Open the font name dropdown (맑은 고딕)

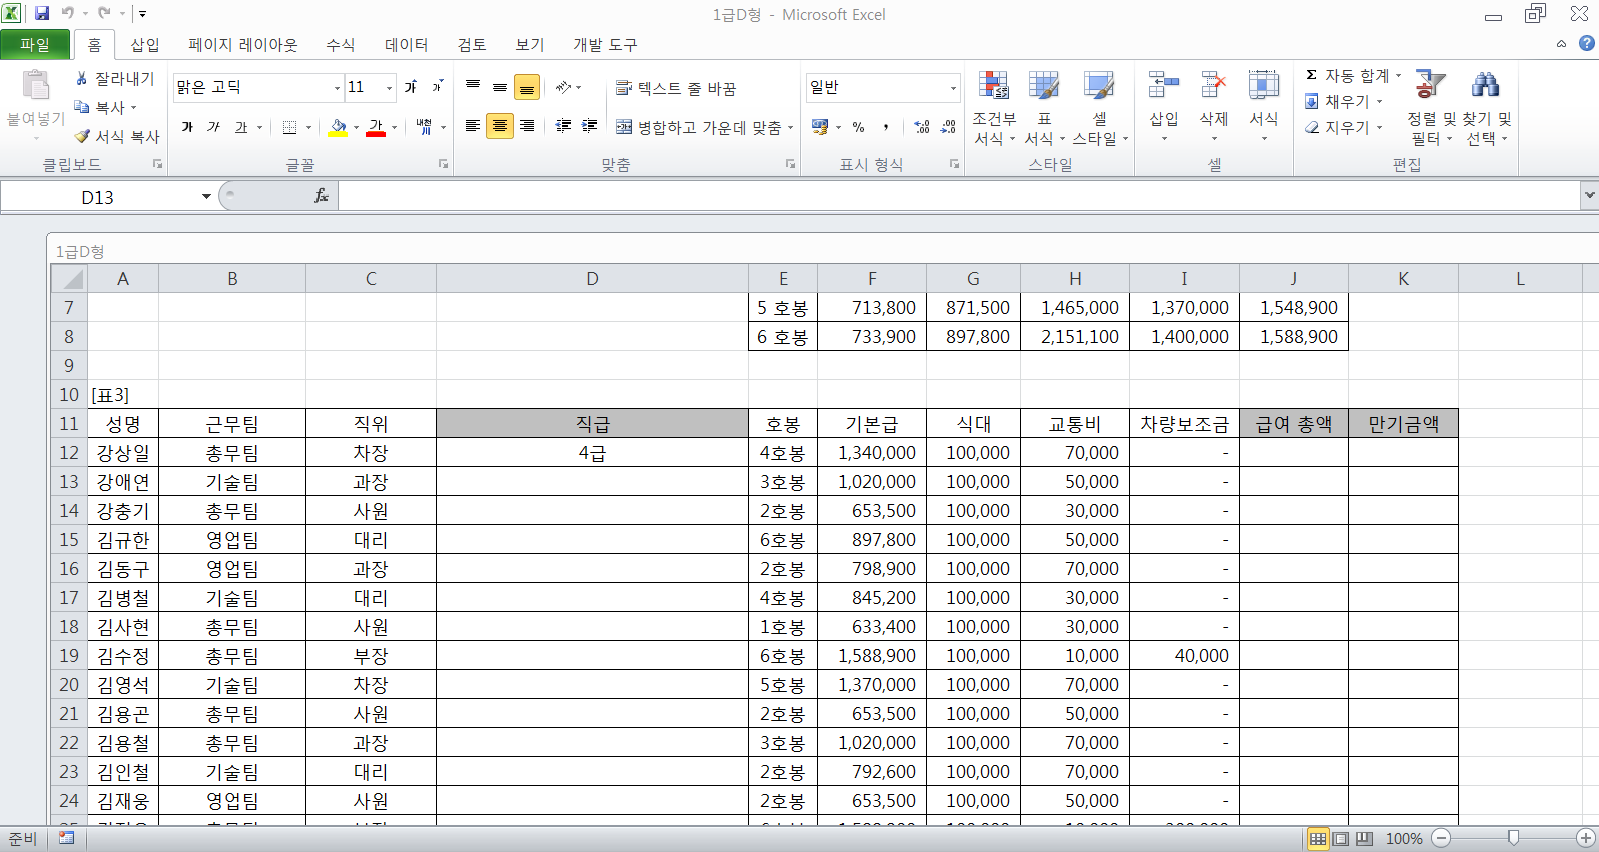tap(337, 88)
